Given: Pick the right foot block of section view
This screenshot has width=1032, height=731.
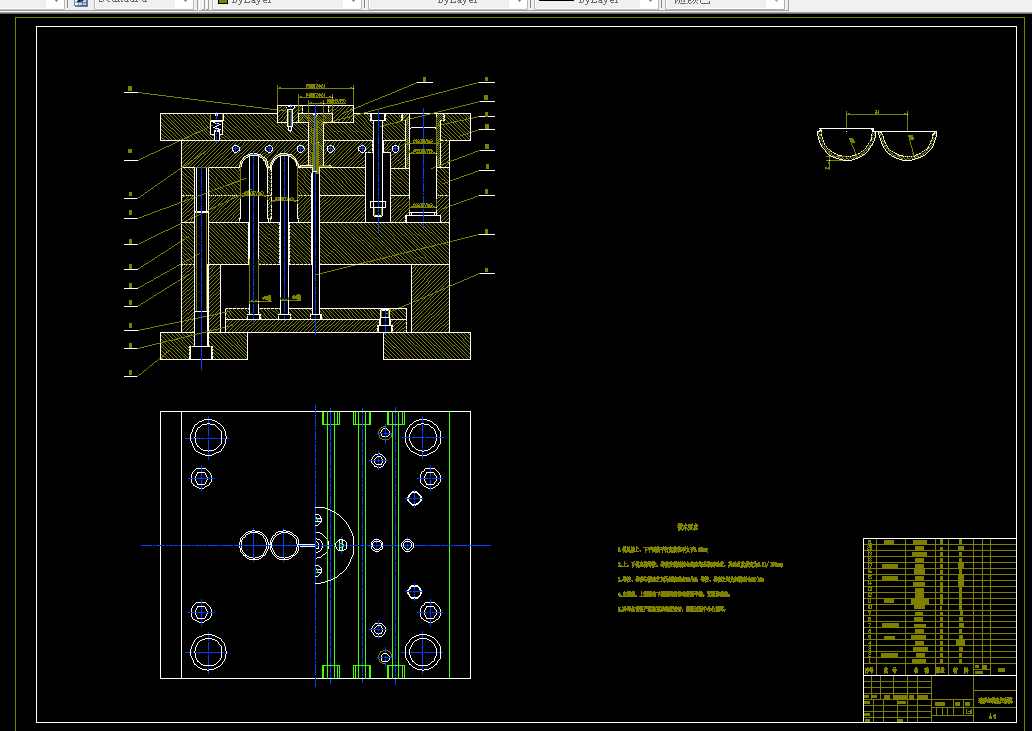Looking at the screenshot, I should coord(426,346).
